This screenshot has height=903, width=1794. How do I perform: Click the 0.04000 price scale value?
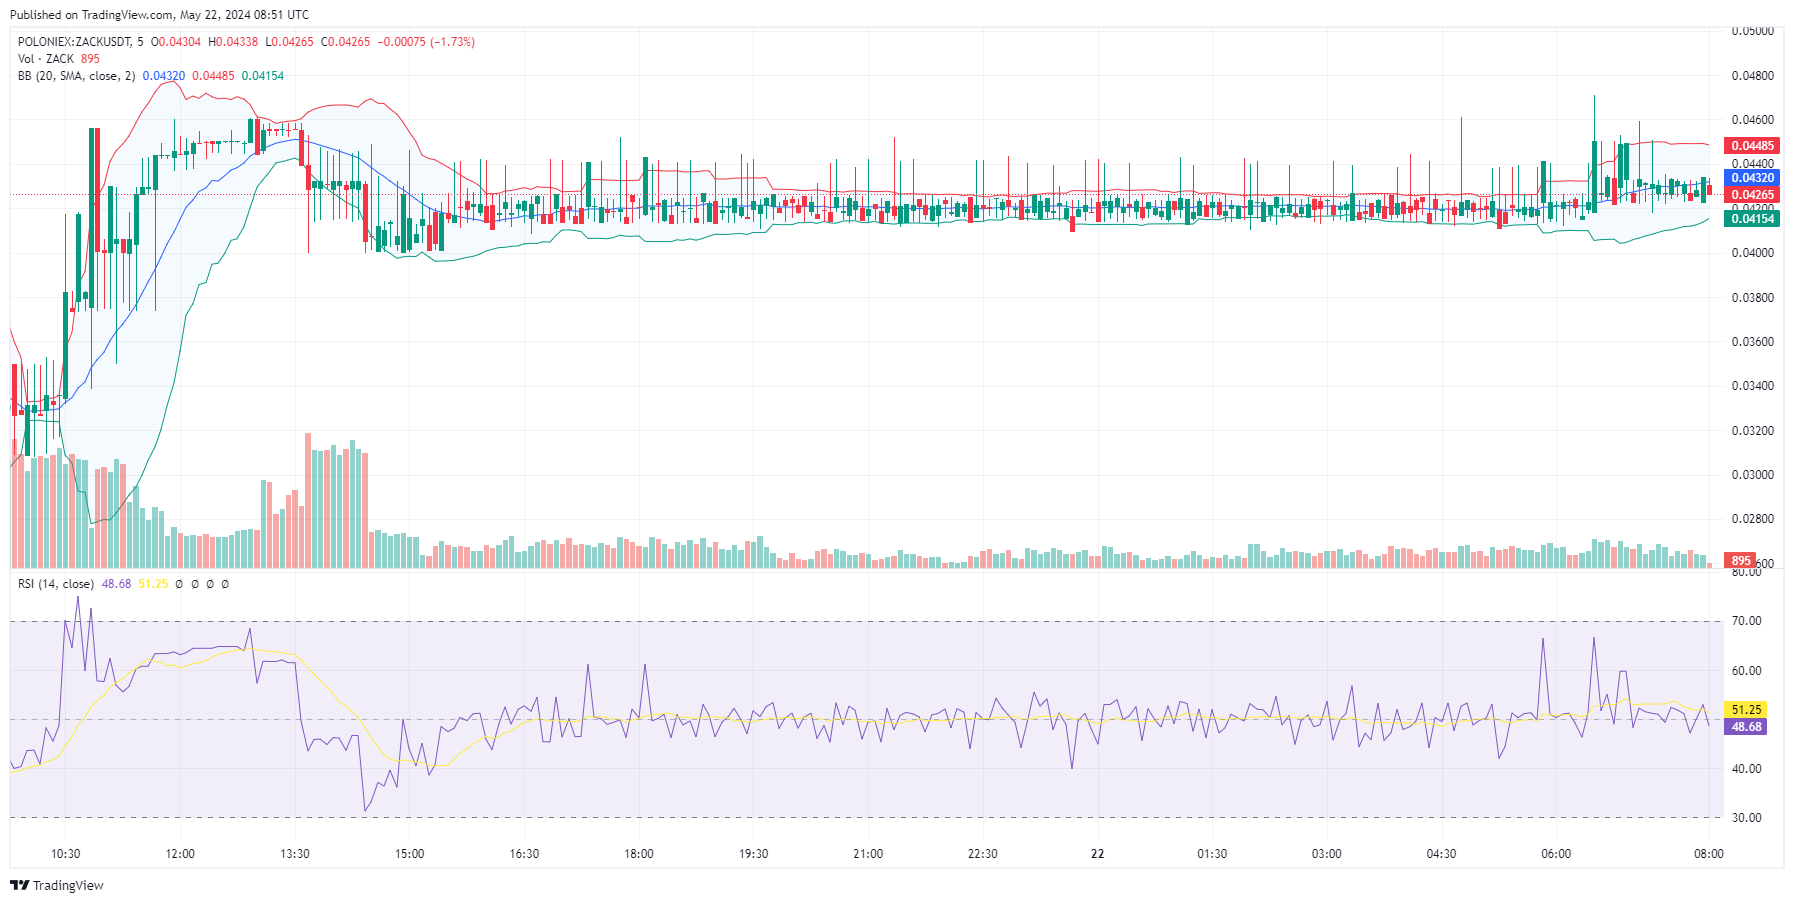pos(1753,253)
